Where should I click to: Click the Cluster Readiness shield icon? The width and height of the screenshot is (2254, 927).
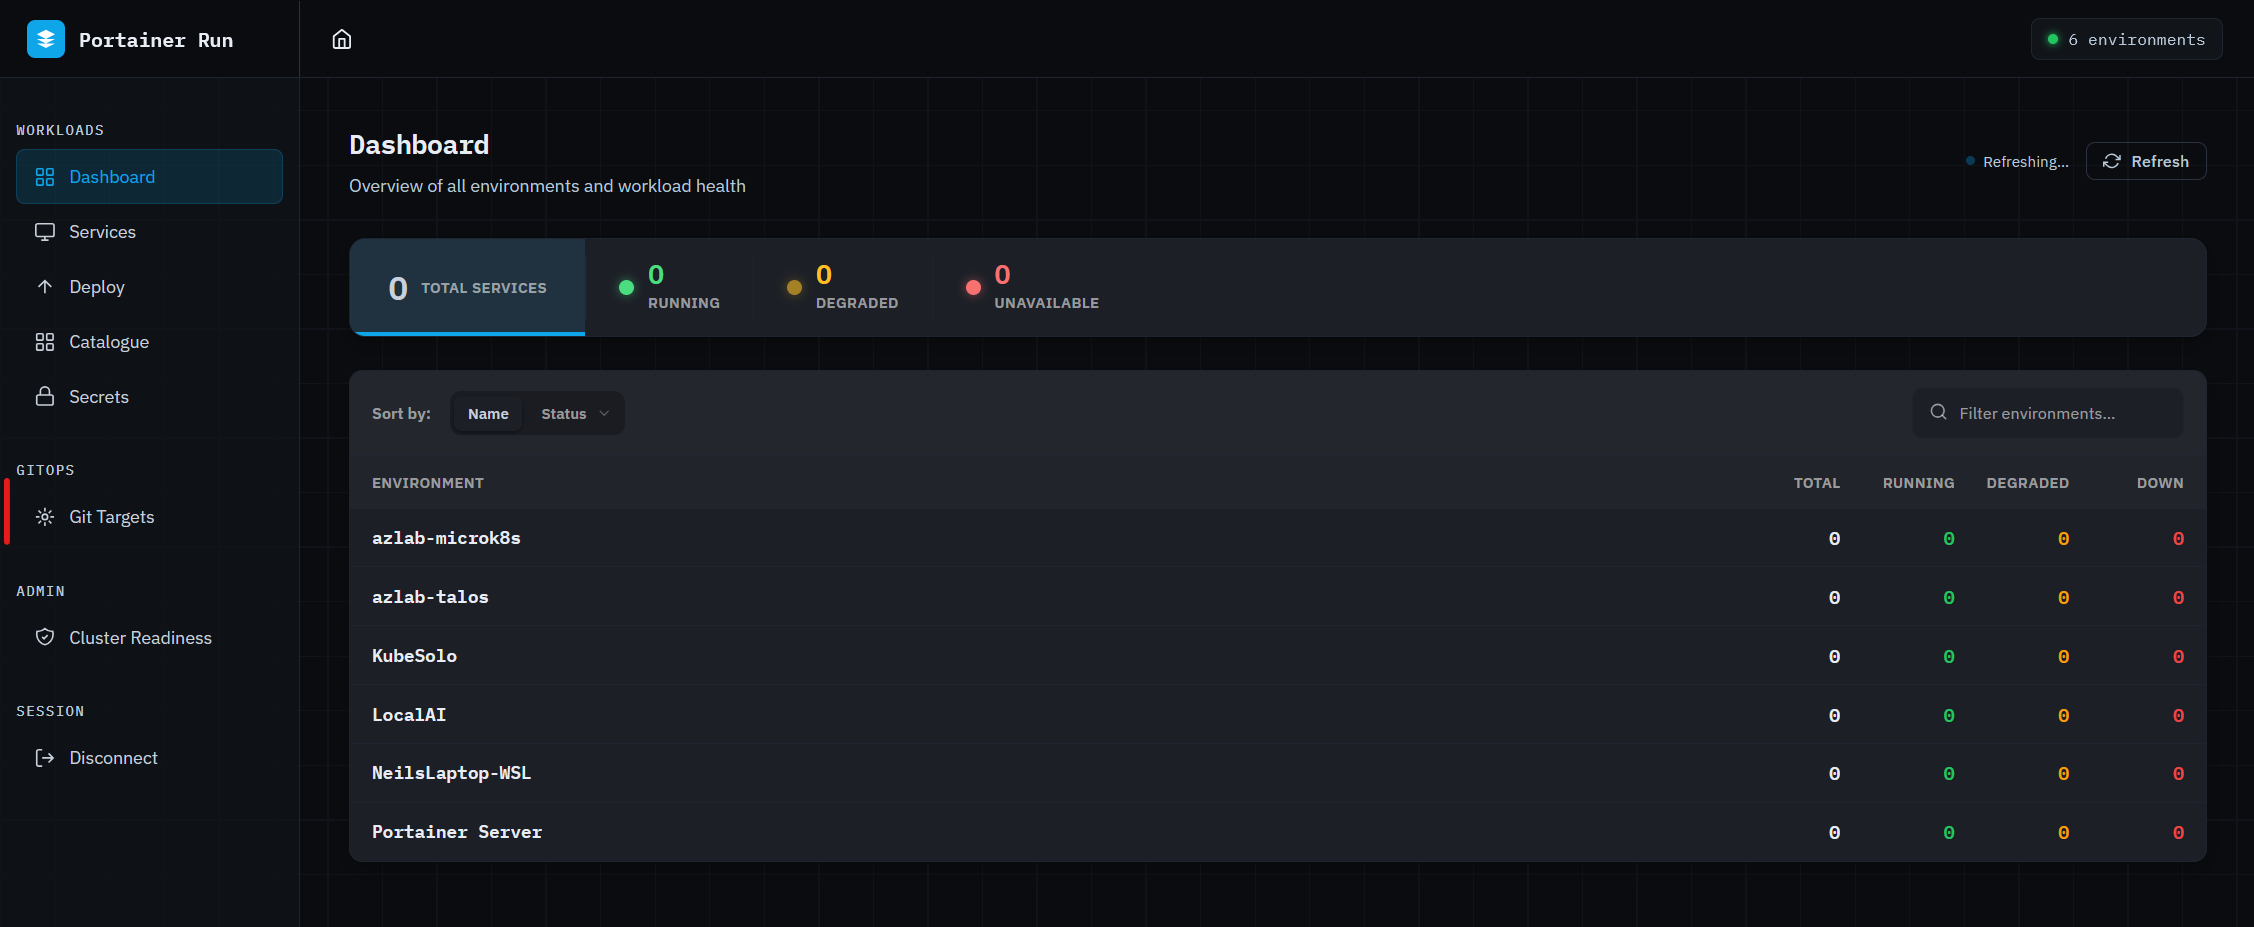pyautogui.click(x=45, y=637)
